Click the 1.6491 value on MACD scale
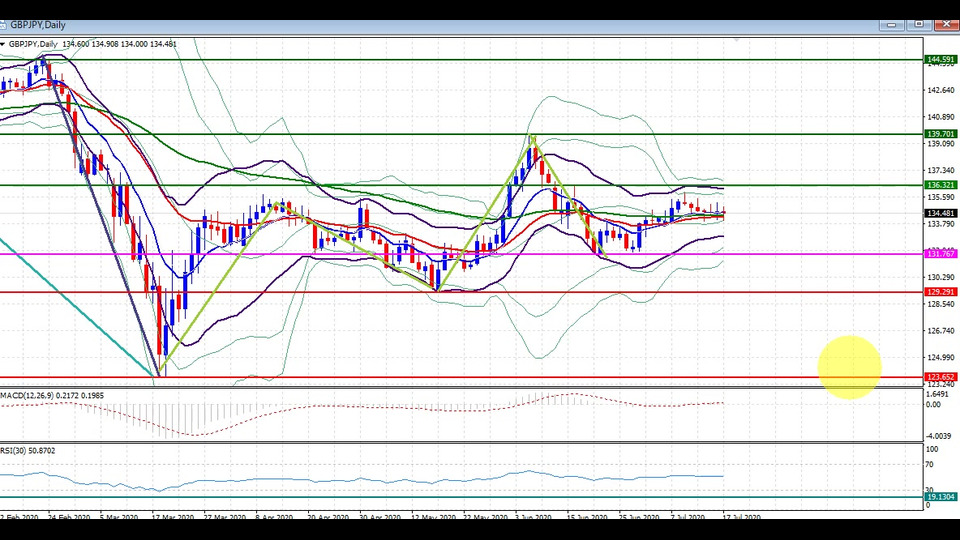 (x=937, y=395)
